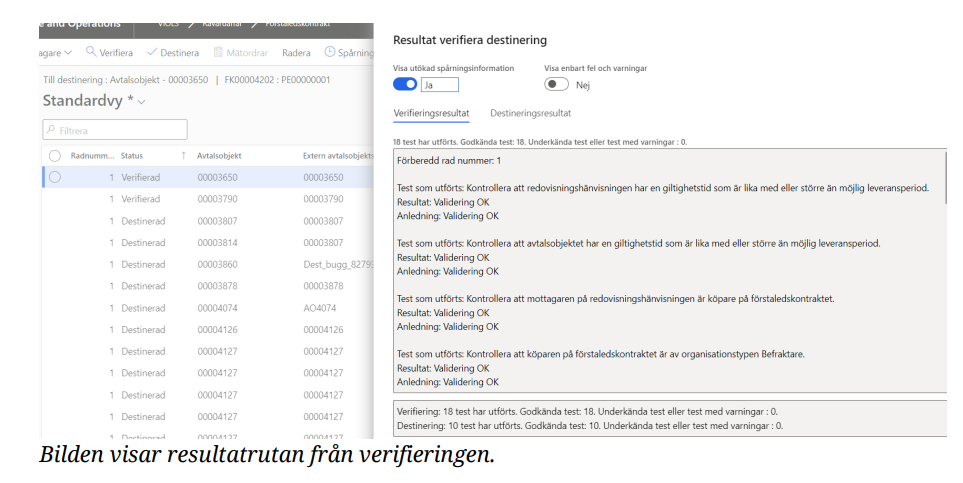Toggle Visa utökad spårningsinformation switch

[x=406, y=85]
